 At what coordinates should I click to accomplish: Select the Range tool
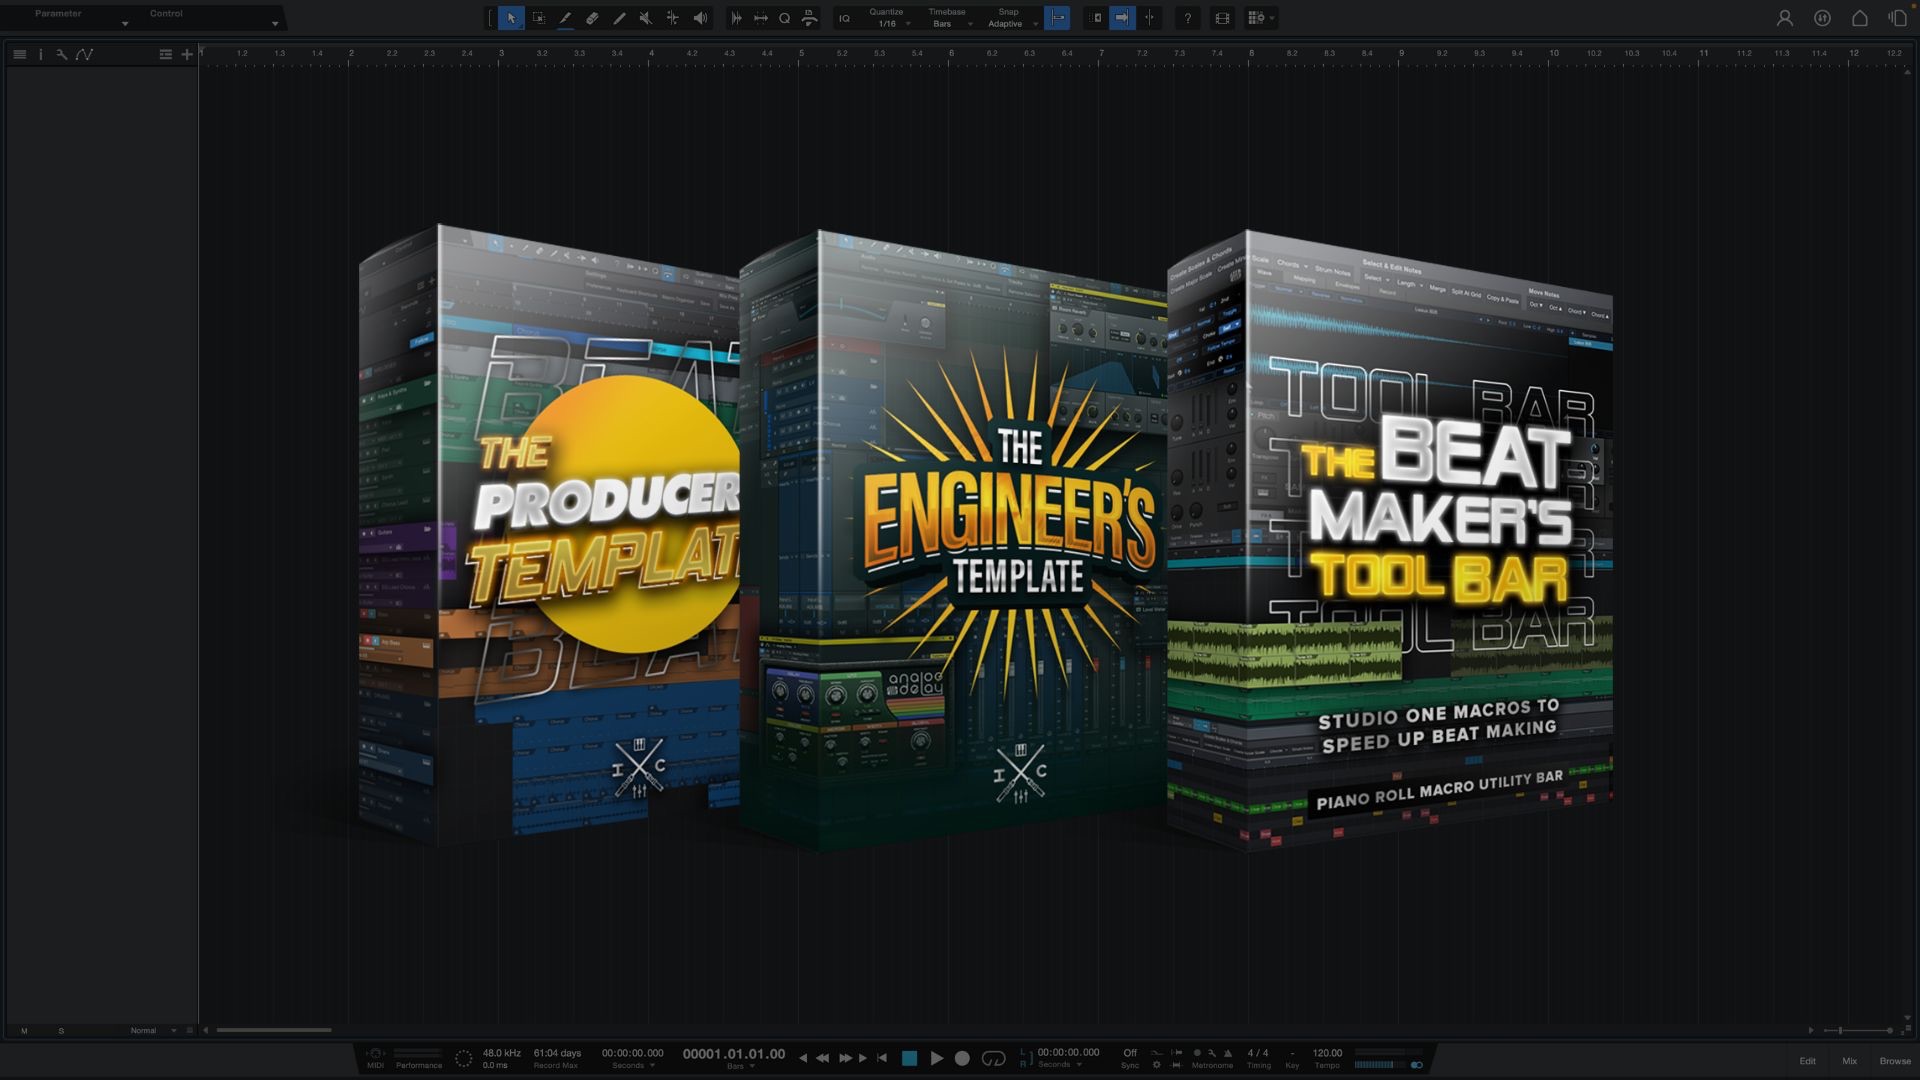click(538, 18)
